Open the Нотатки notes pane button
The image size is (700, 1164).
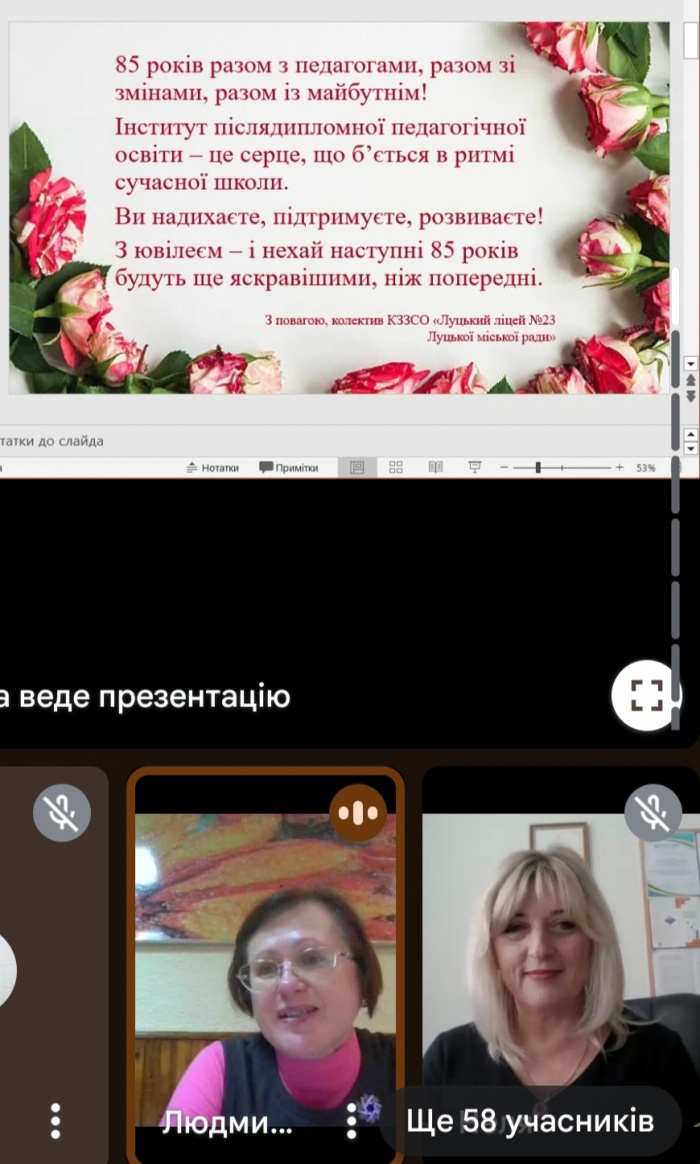213,467
